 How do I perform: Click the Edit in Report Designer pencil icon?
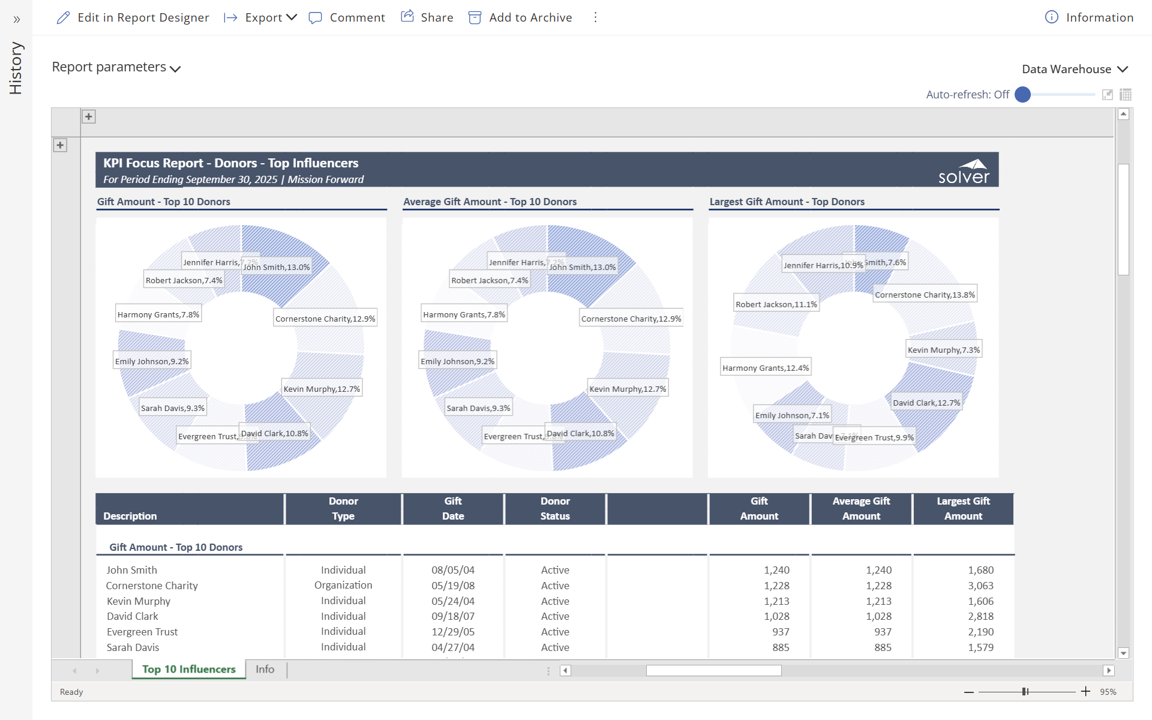(63, 17)
